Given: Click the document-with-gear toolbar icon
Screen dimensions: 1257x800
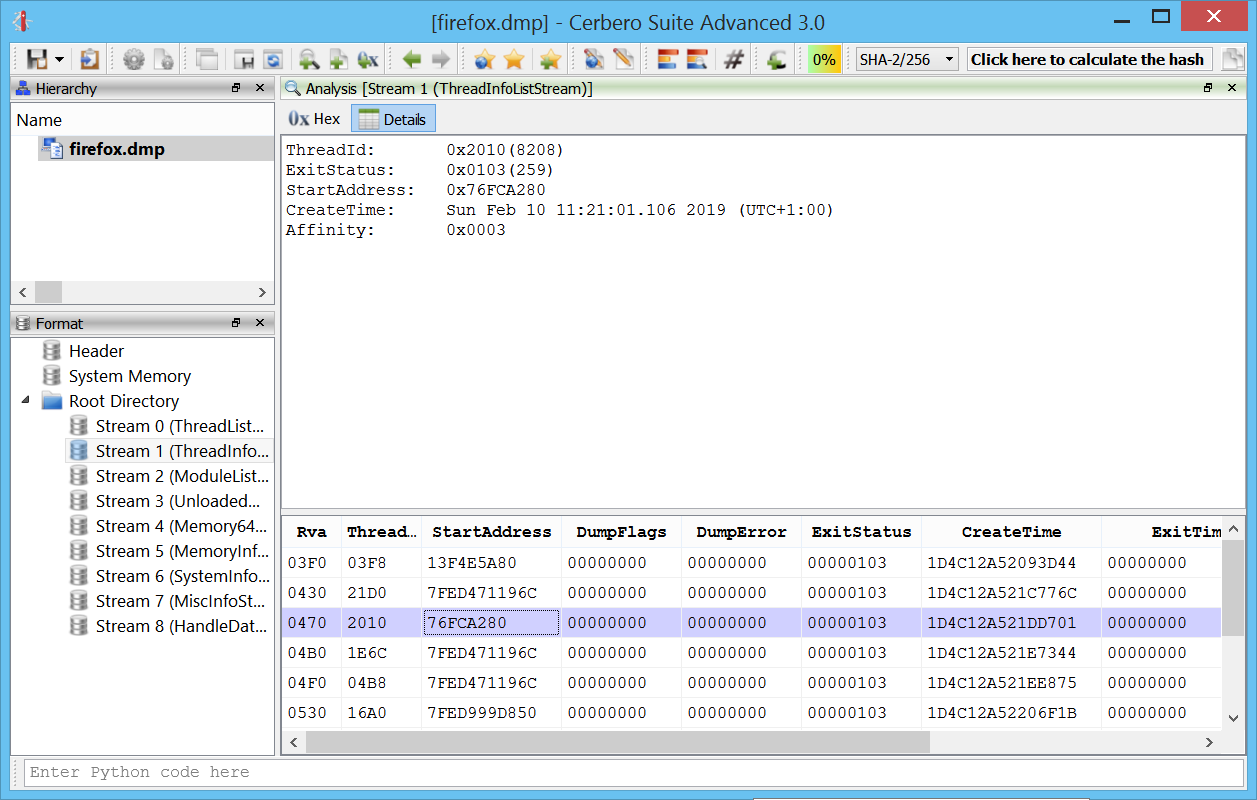Looking at the screenshot, I should coord(164,59).
